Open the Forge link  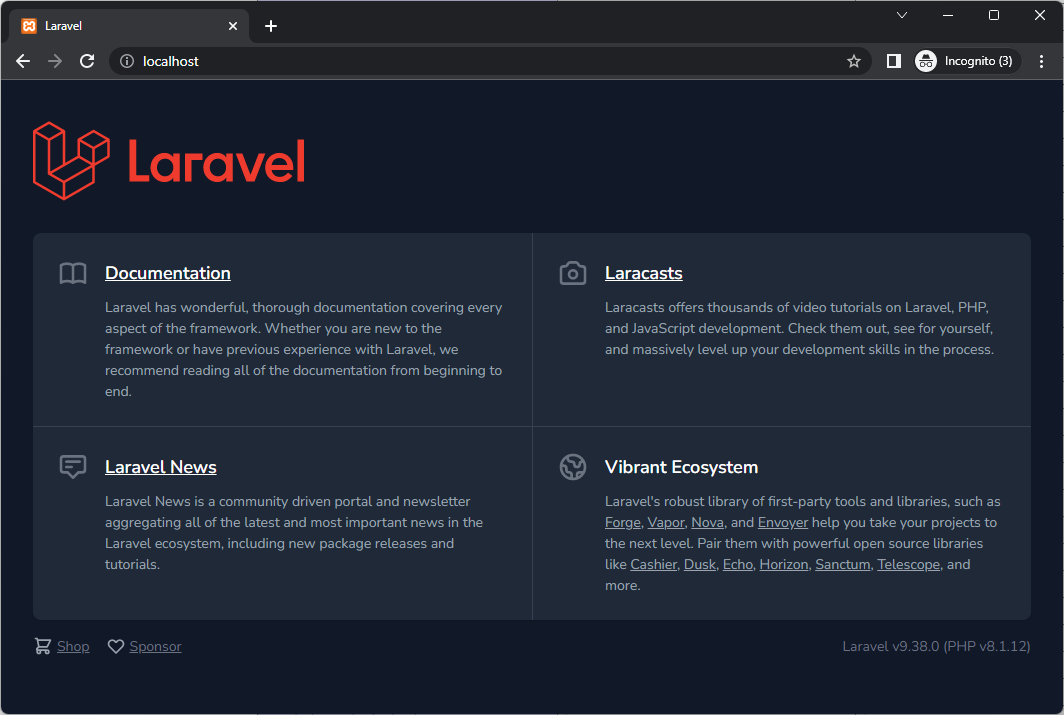tap(623, 522)
